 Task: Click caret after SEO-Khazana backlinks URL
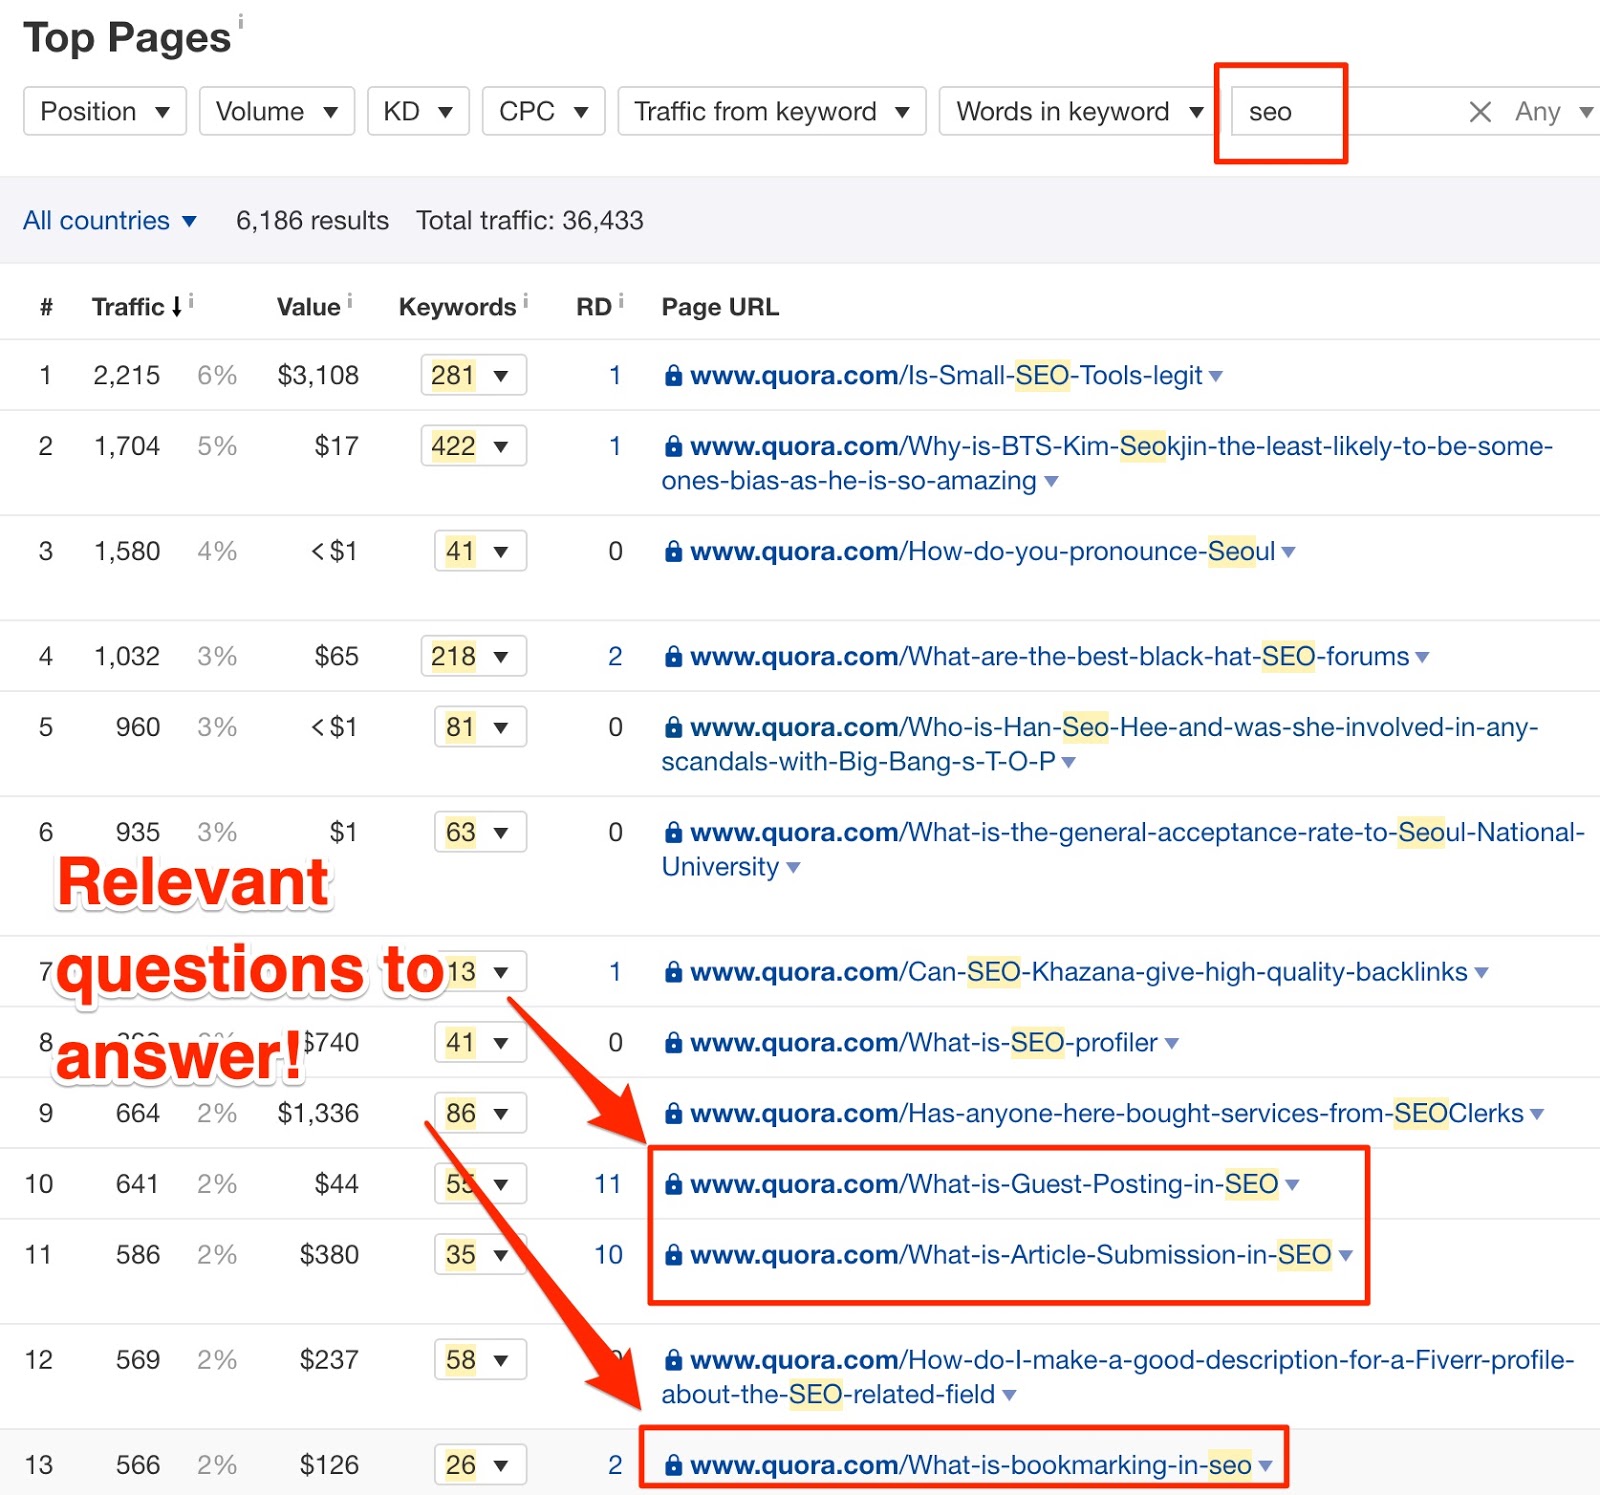pos(1481,973)
